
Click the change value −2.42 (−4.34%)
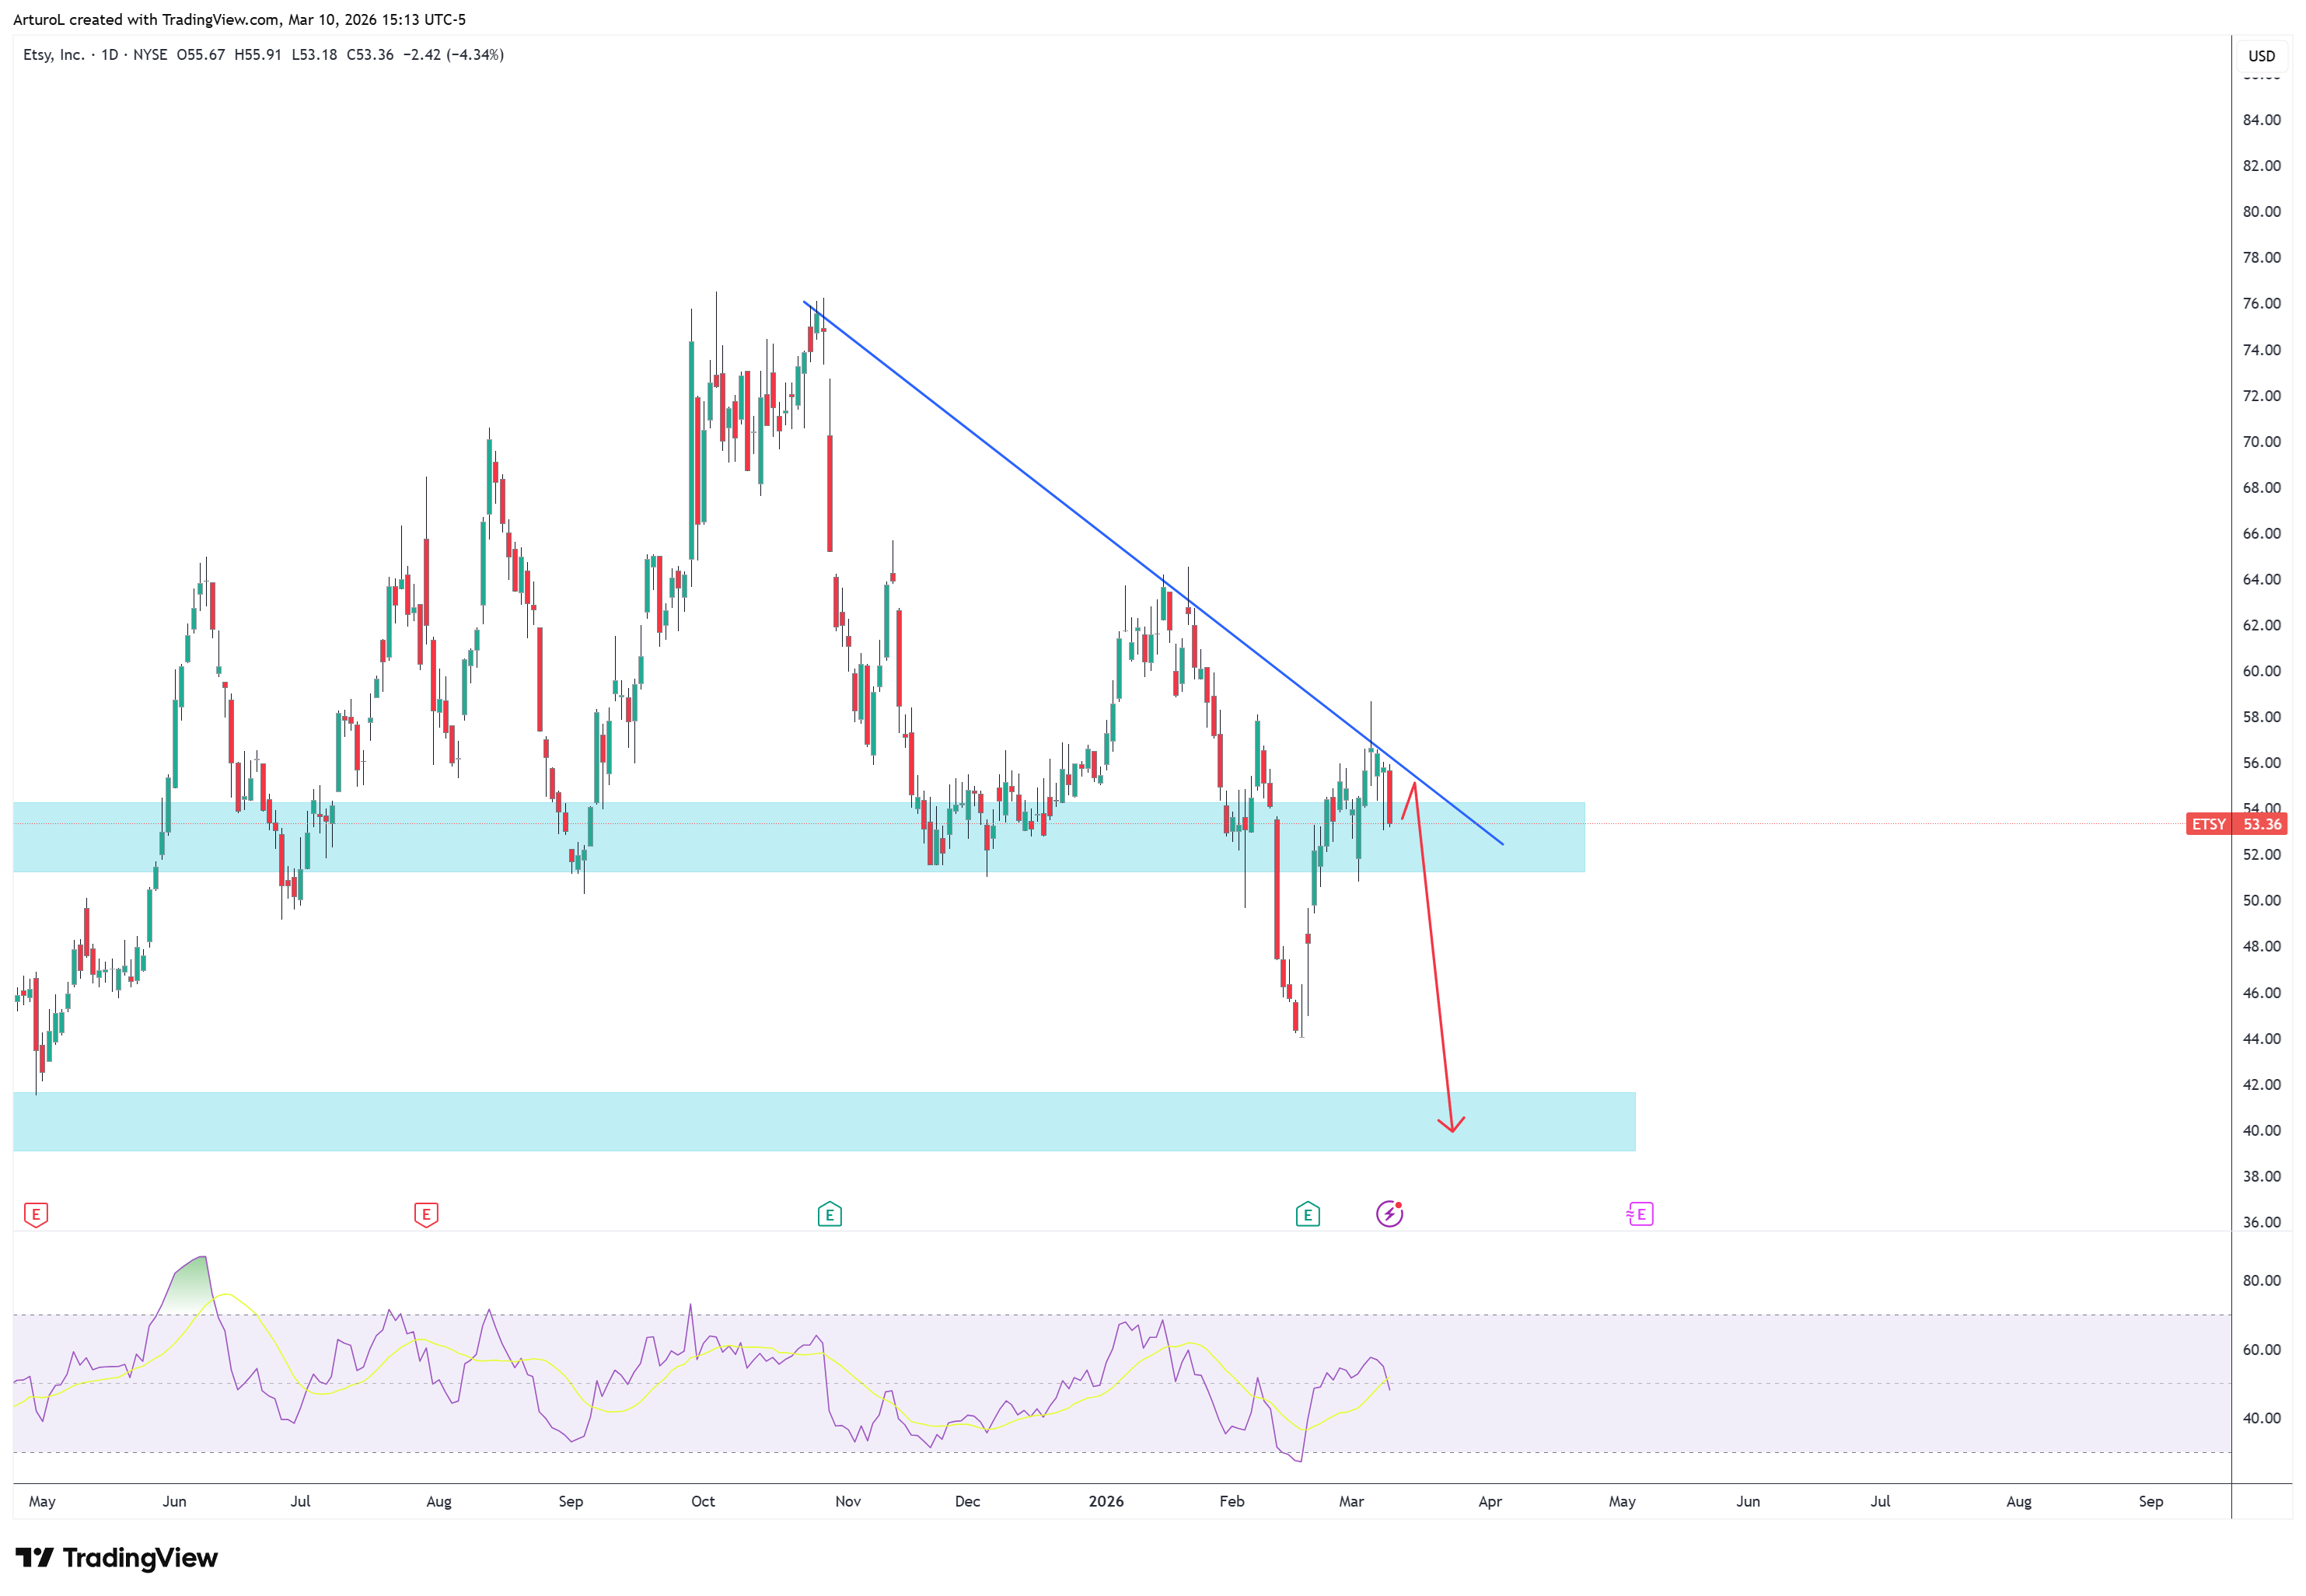[x=453, y=55]
